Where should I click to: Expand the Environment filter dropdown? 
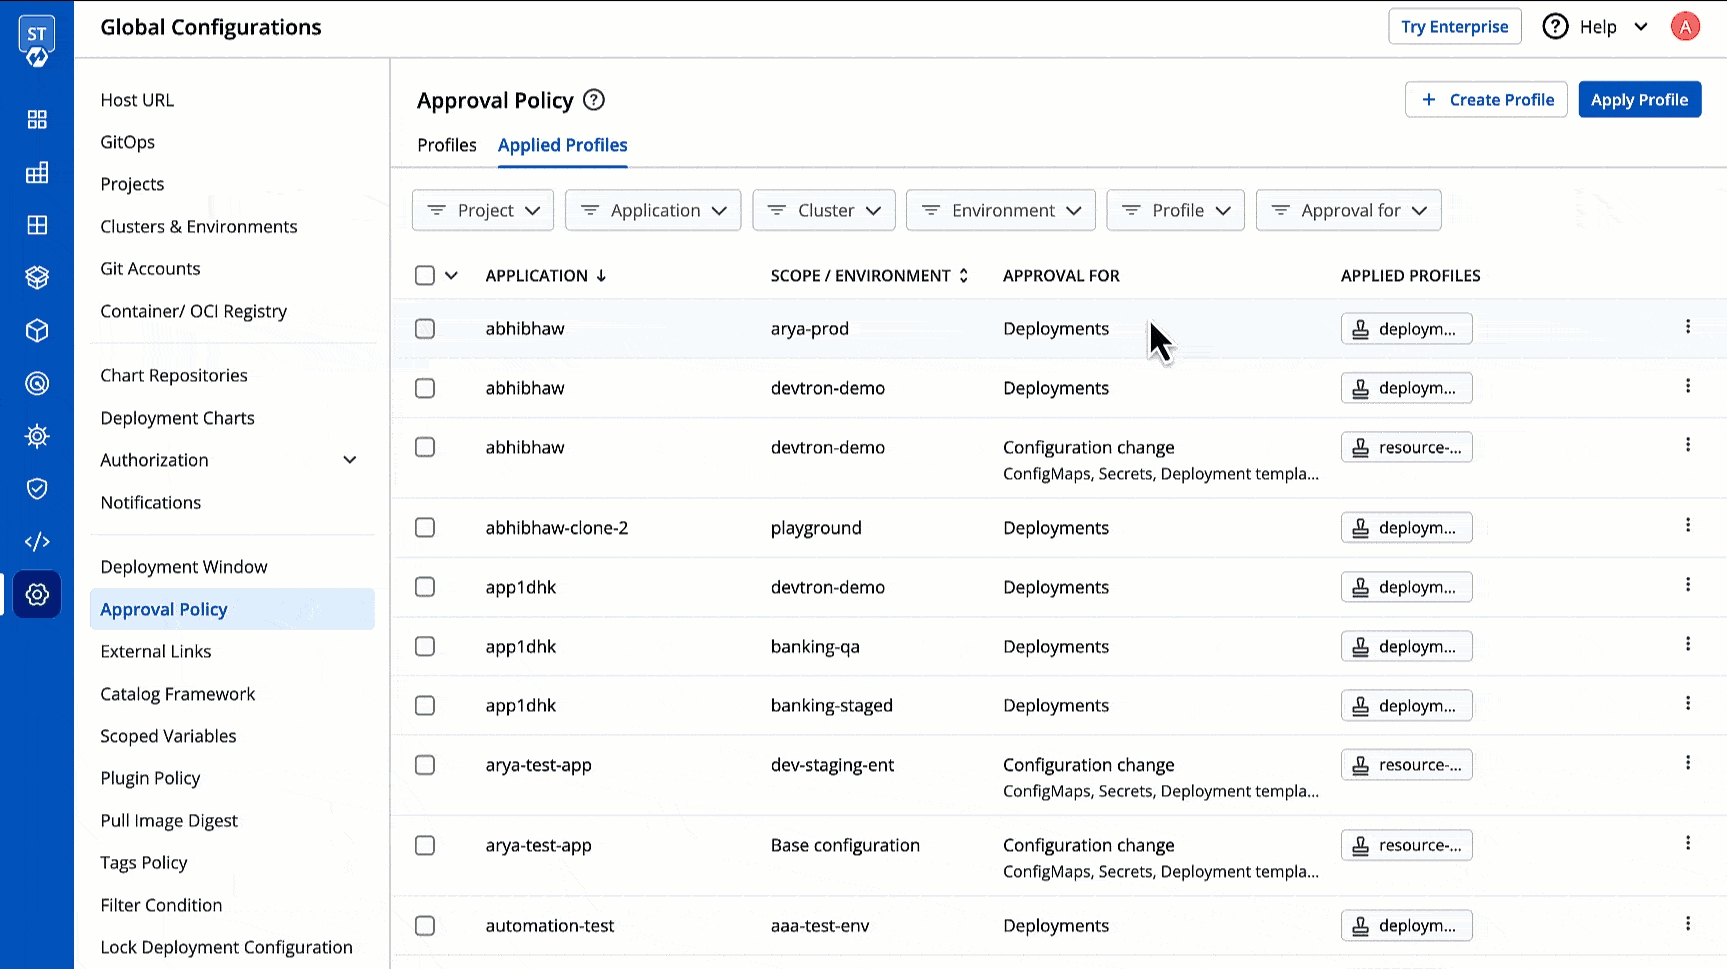1000,211
